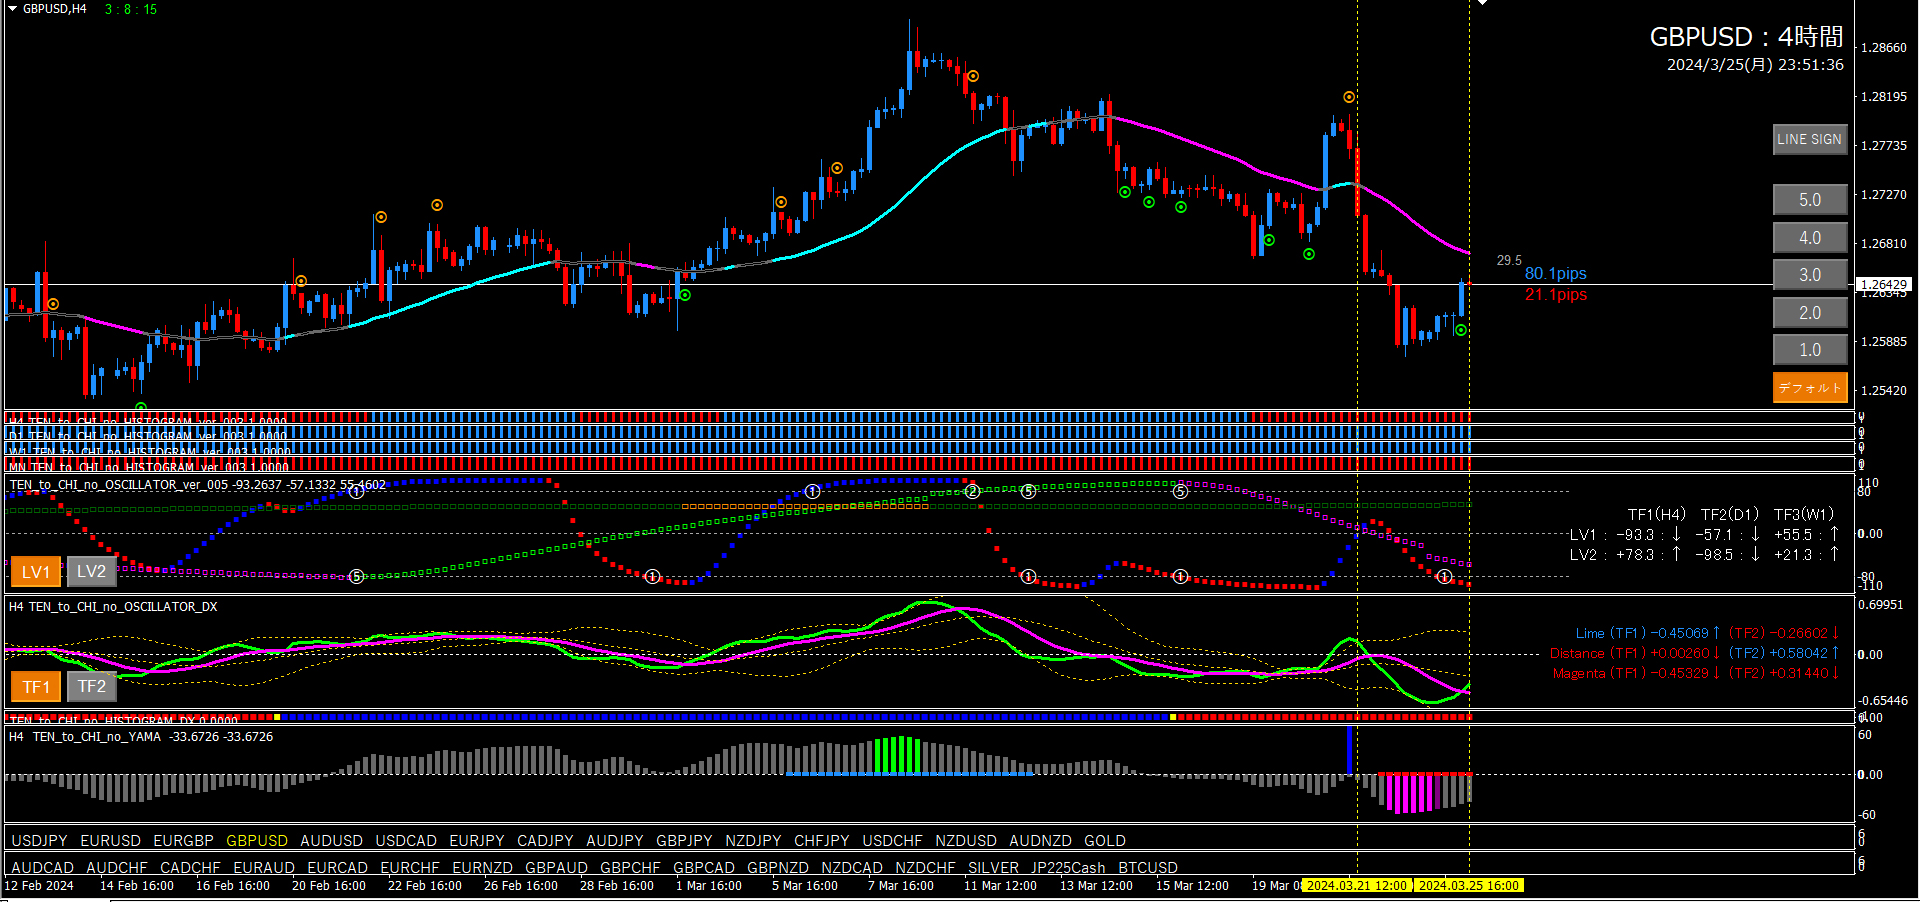
Task: Toggle the TF2 timeframe button
Action: pos(91,687)
